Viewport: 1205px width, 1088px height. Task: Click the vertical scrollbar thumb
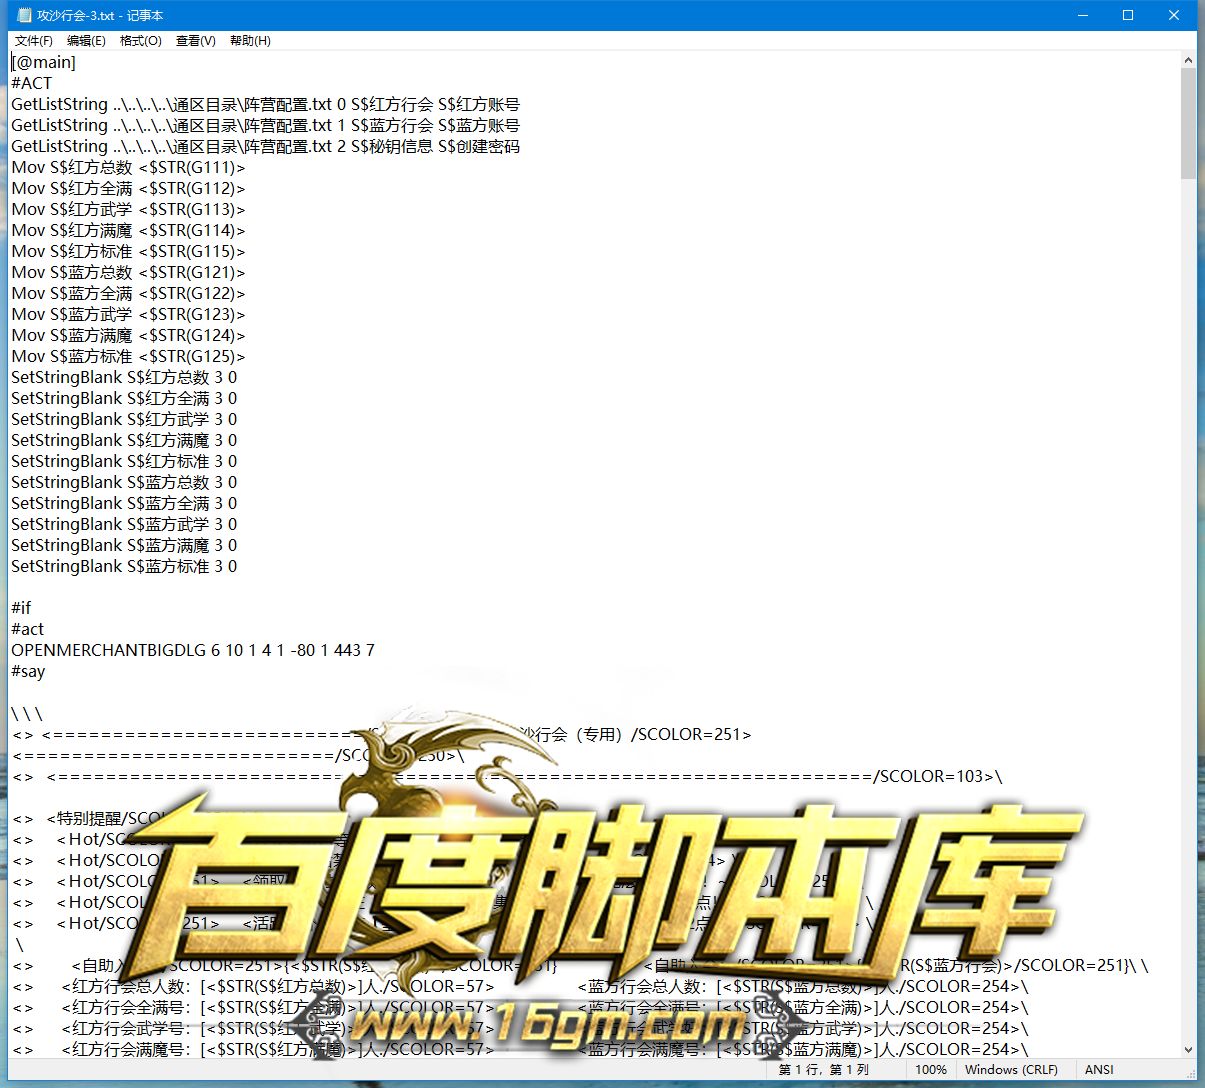click(1188, 124)
